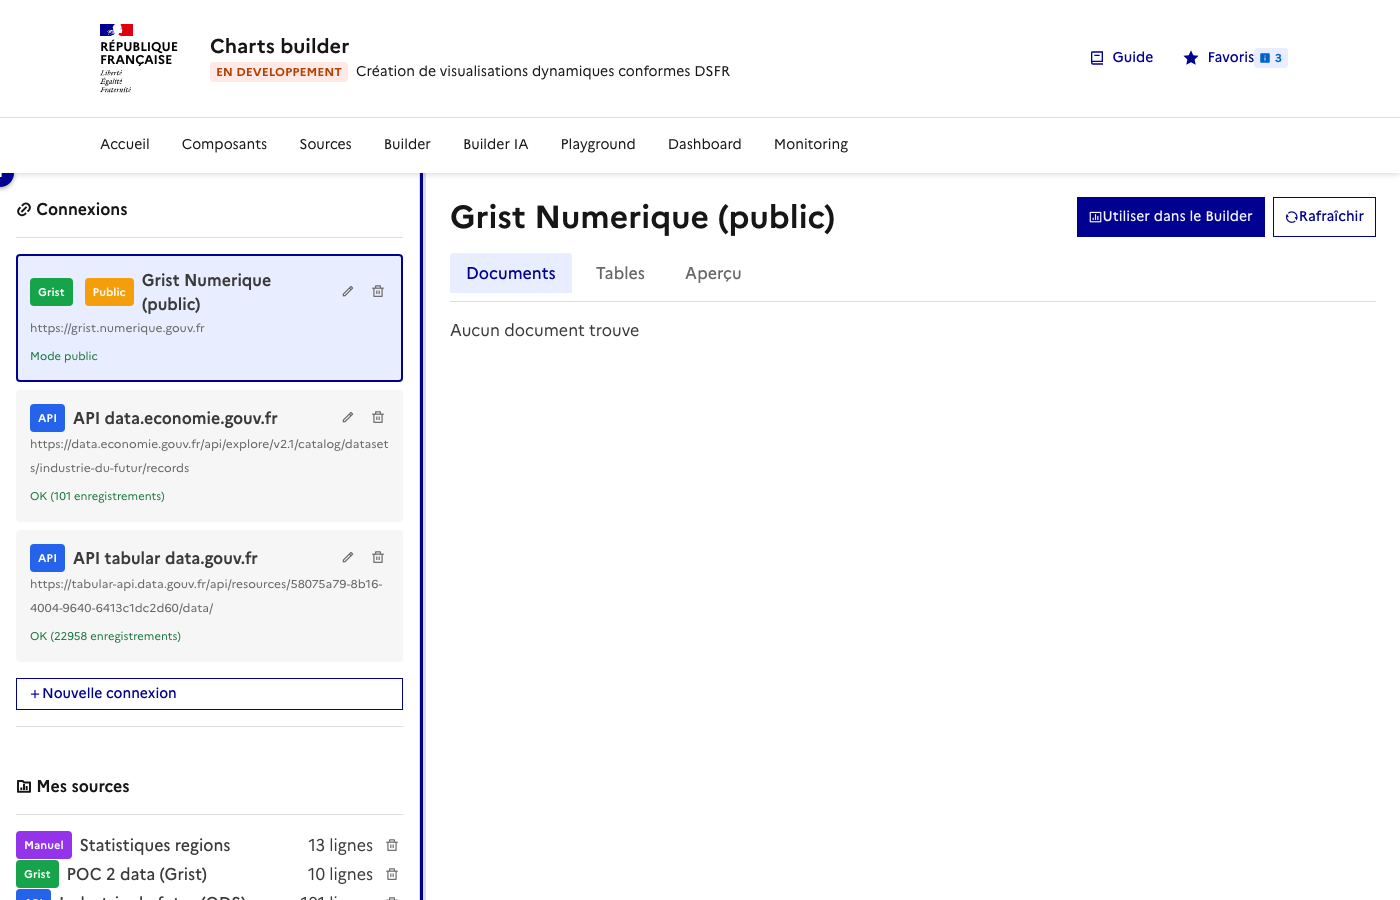This screenshot has height=900, width=1400.
Task: Delete the Statistiques regions source with trash icon
Action: coord(391,845)
